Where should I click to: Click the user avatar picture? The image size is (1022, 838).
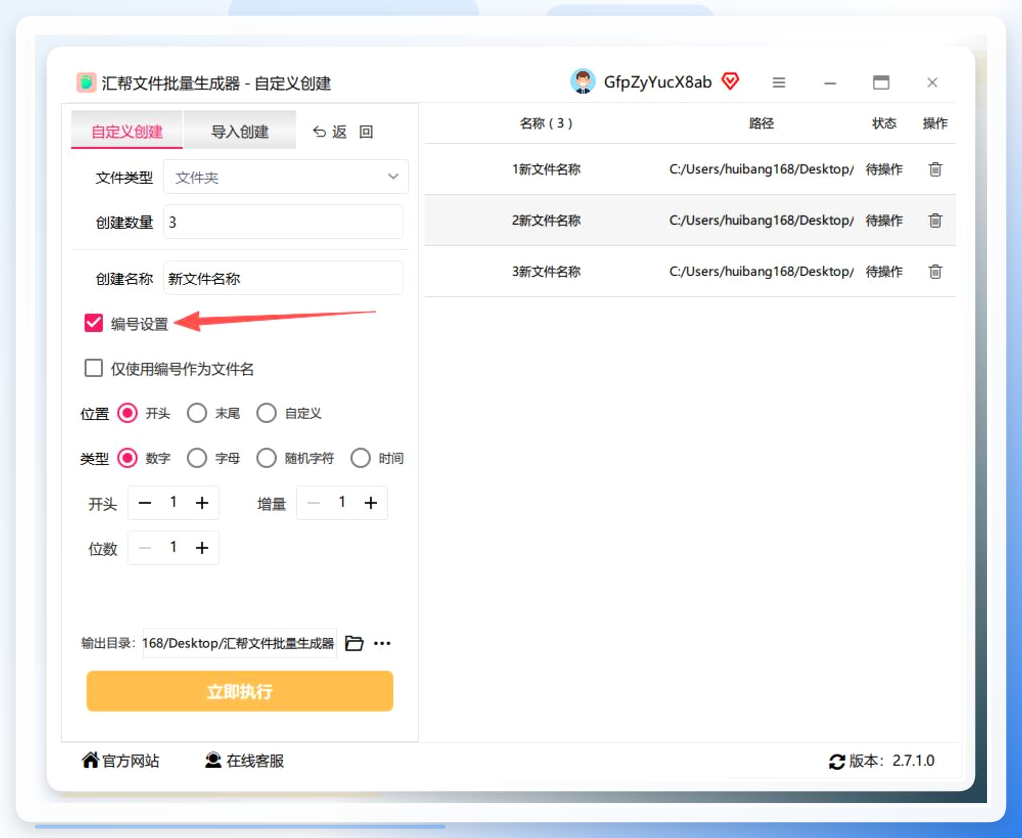(x=582, y=81)
